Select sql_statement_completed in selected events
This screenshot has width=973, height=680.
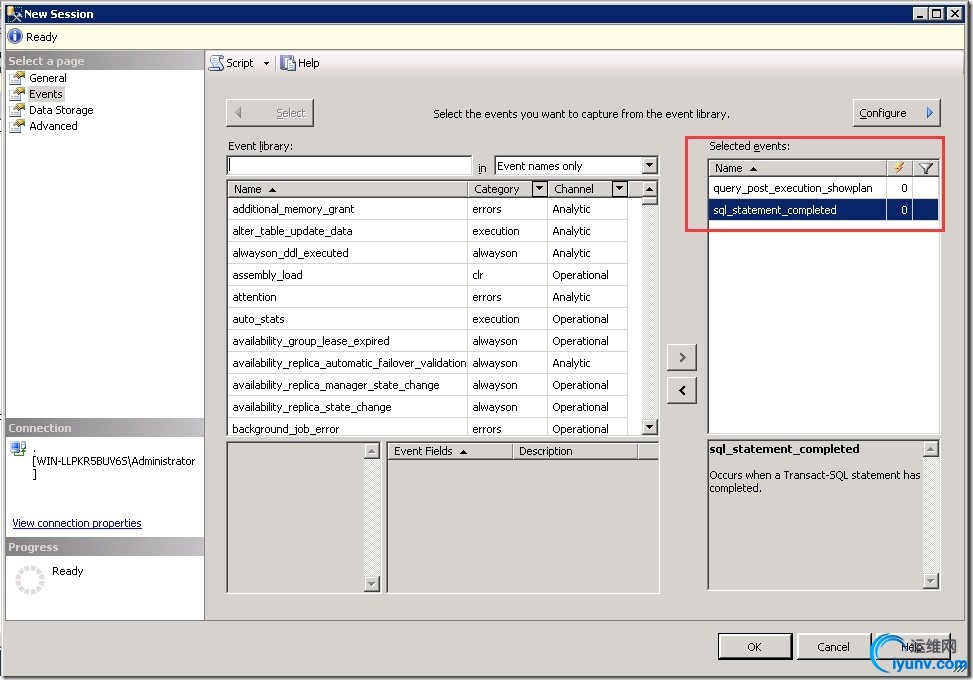(x=823, y=210)
